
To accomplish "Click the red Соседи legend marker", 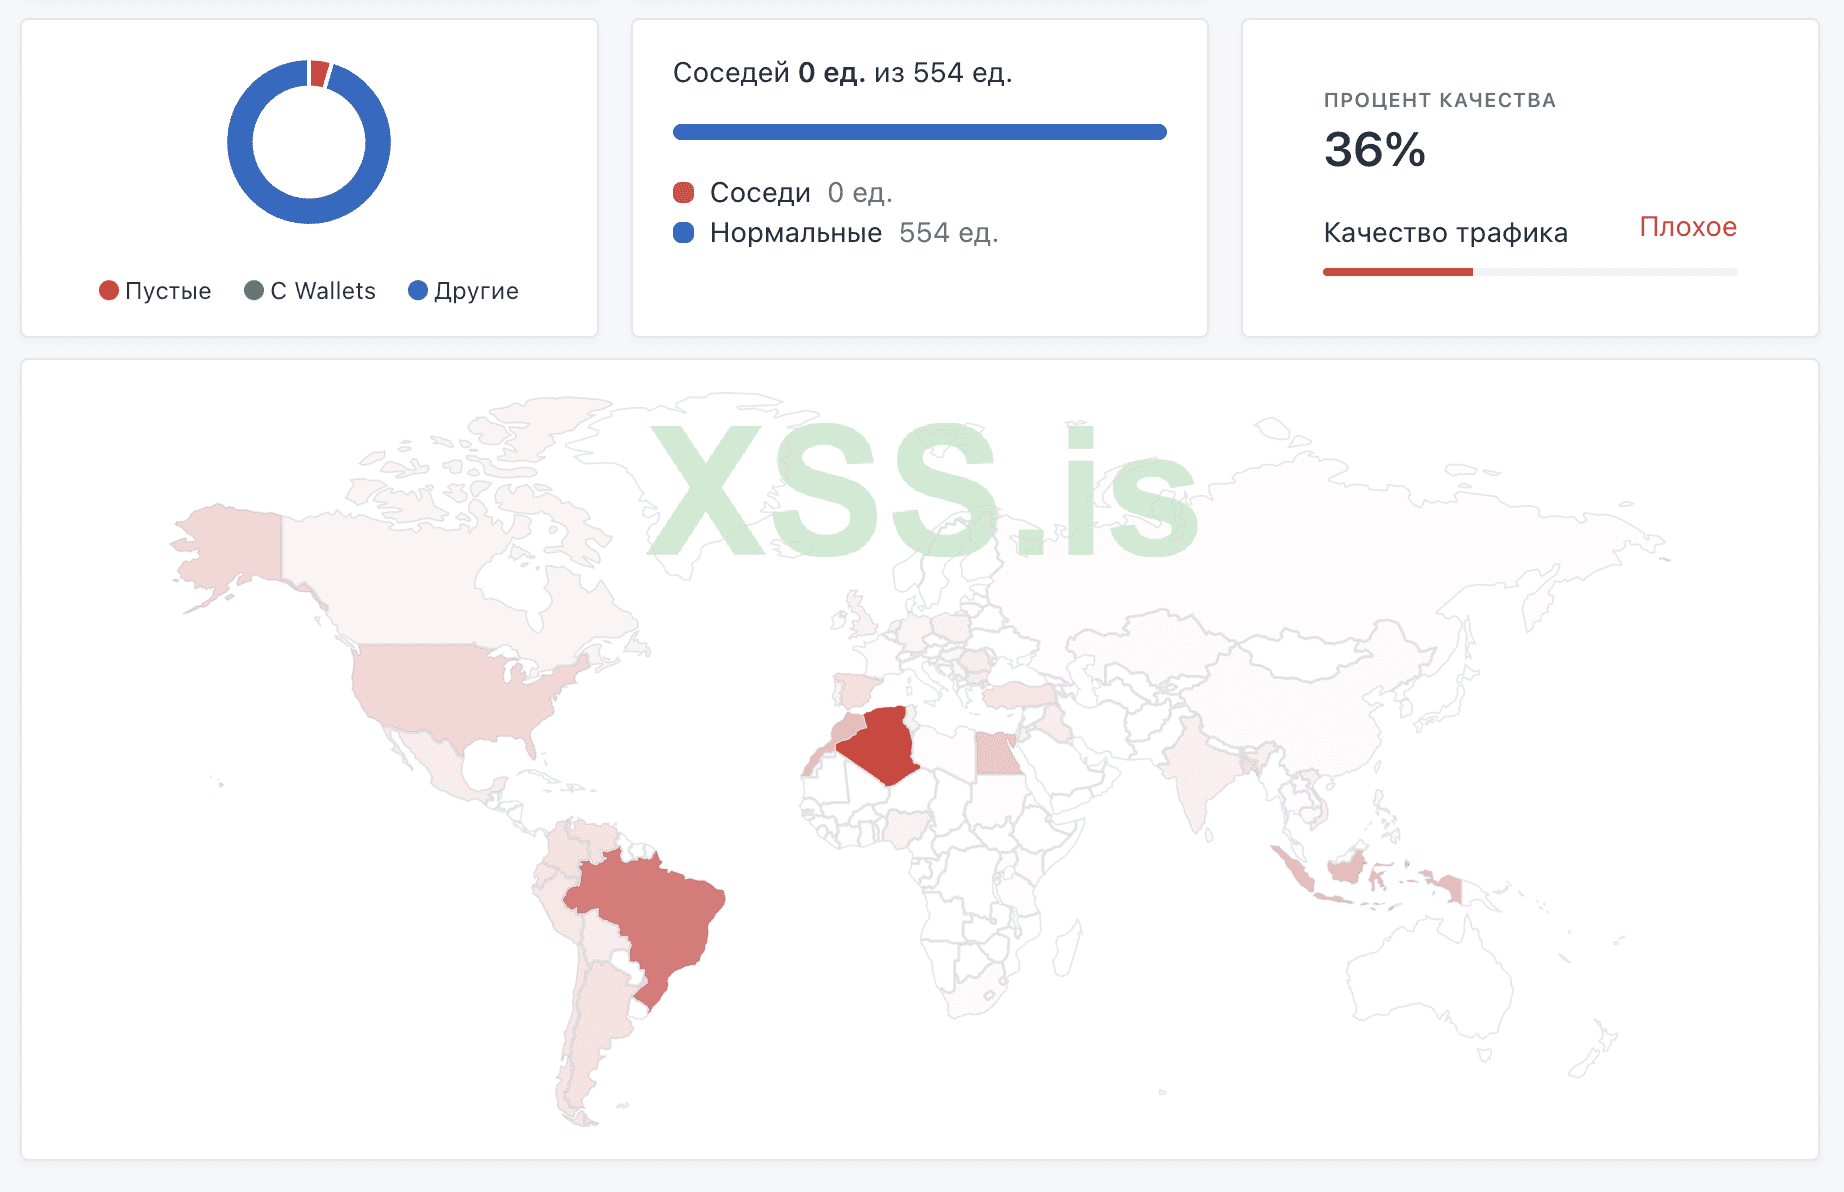I will coord(684,192).
